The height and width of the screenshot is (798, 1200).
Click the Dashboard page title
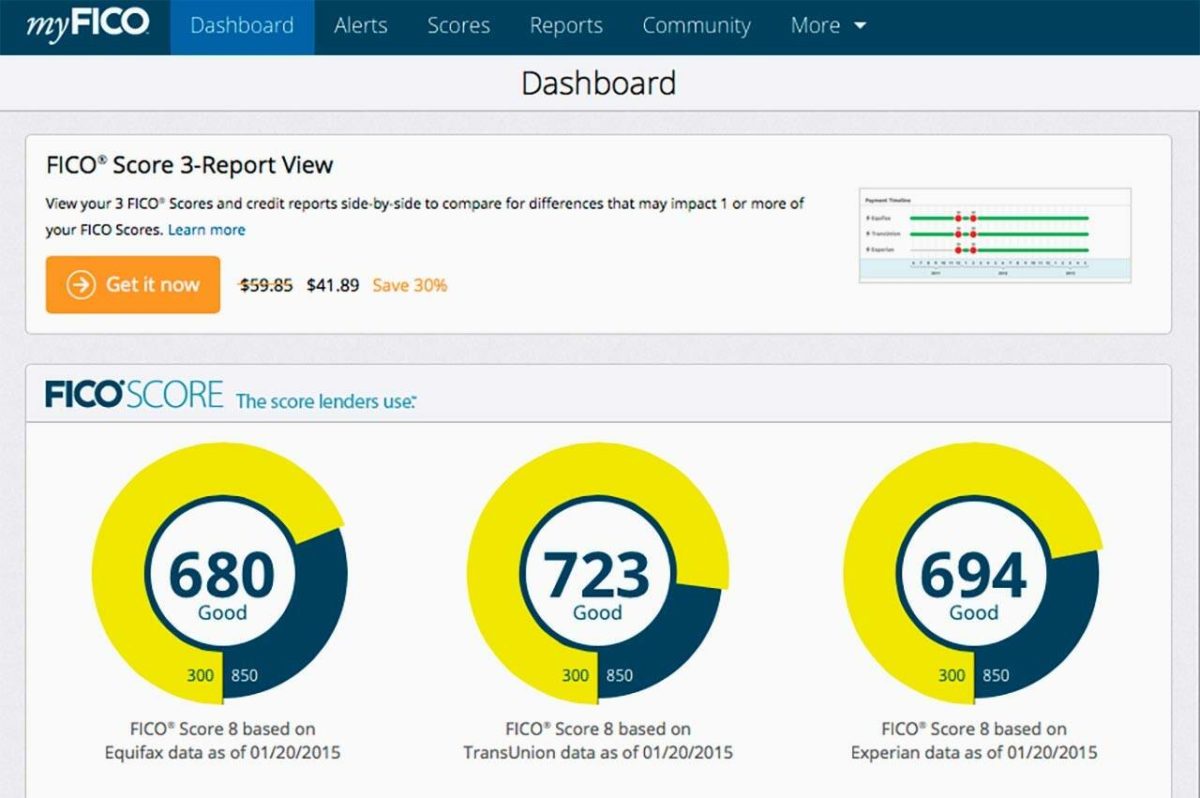coord(599,82)
